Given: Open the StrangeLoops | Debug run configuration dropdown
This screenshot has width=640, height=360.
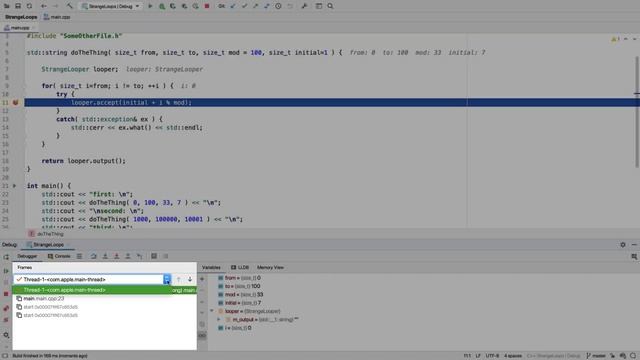Looking at the screenshot, I should [x=111, y=6].
